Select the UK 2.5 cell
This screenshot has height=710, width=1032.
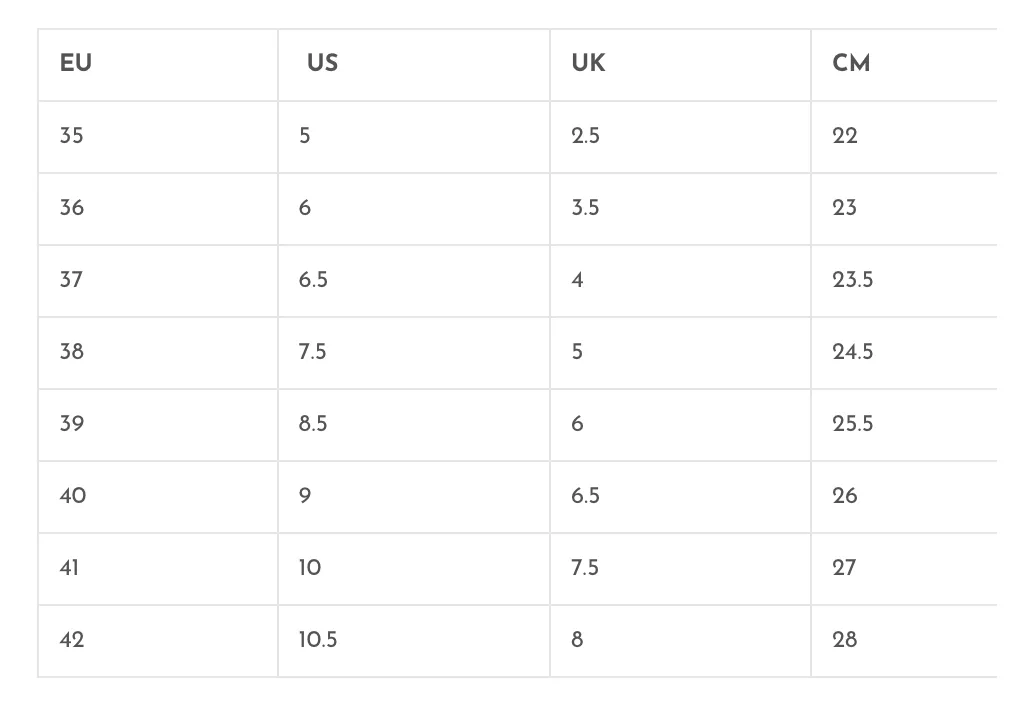(681, 137)
